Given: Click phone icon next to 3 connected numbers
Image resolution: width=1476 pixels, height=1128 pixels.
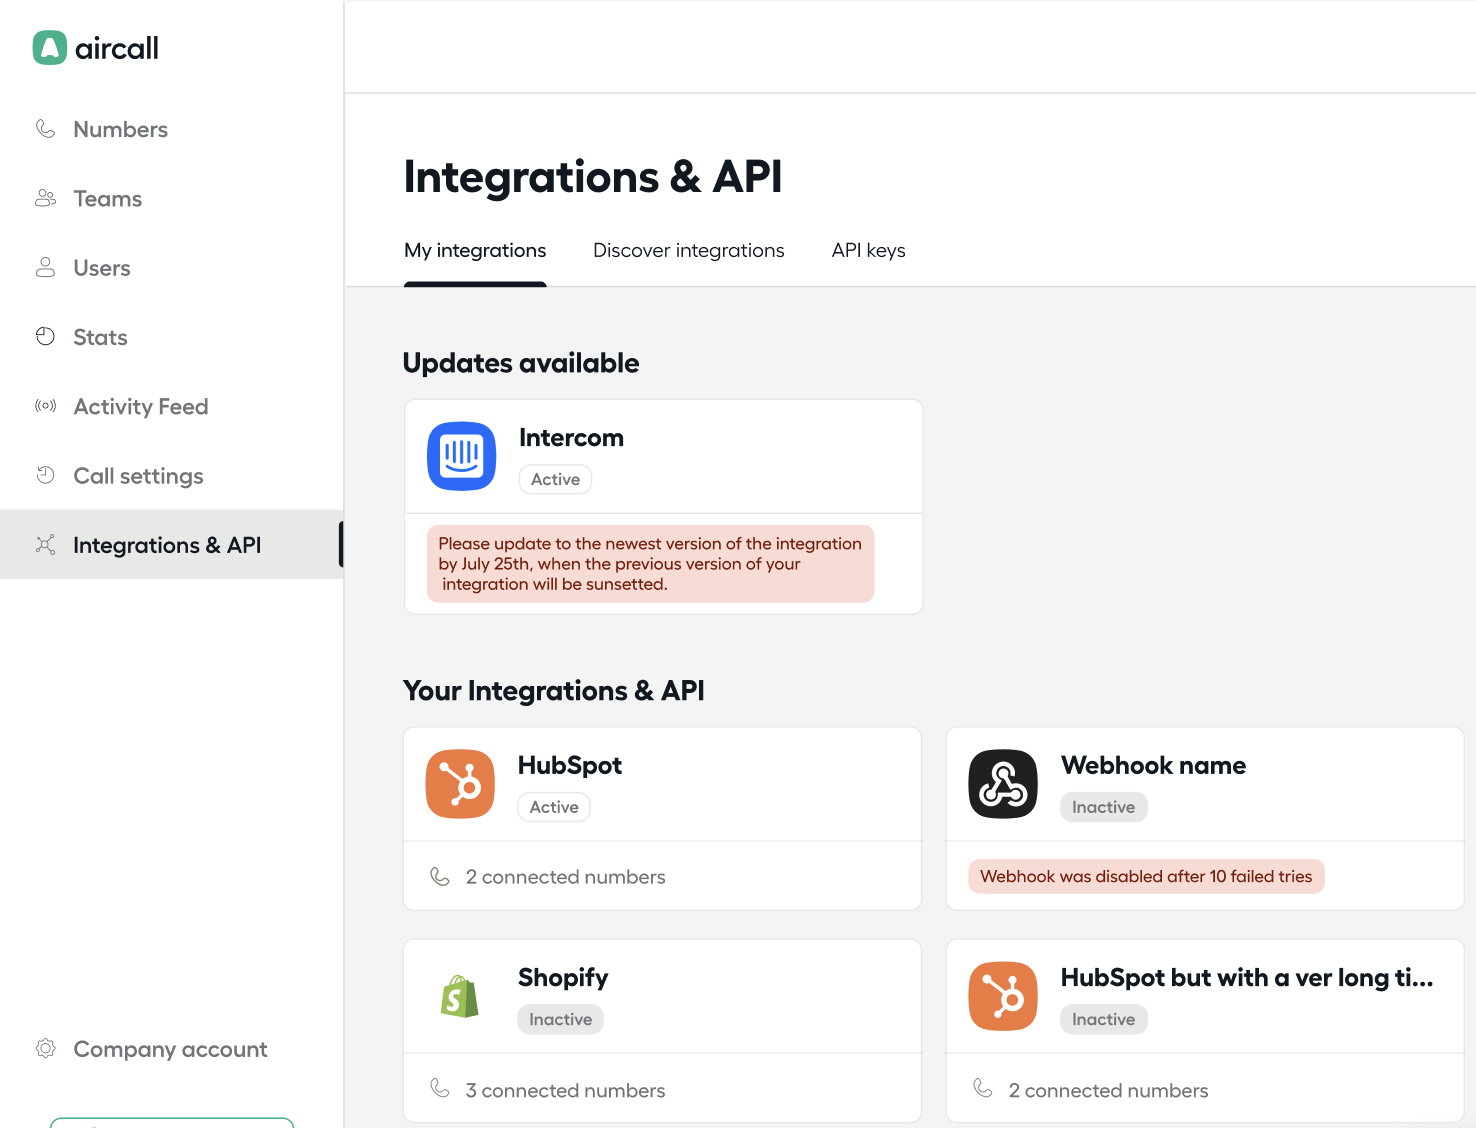Looking at the screenshot, I should coord(440,1088).
